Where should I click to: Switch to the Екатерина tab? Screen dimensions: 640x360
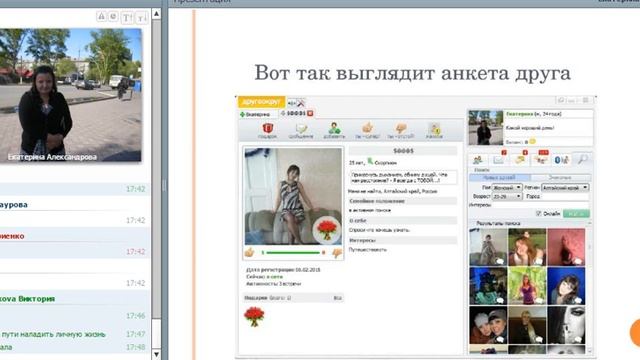[258, 114]
